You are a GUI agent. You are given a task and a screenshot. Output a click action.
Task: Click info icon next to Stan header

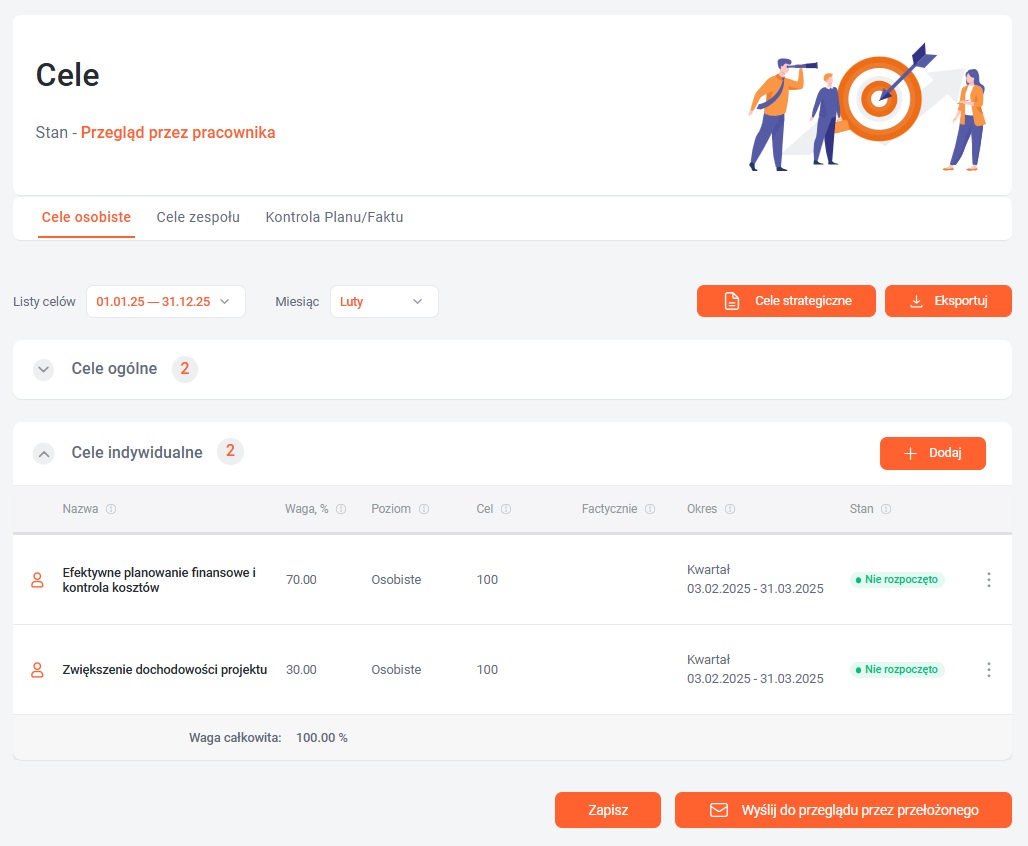pyautogui.click(x=886, y=509)
